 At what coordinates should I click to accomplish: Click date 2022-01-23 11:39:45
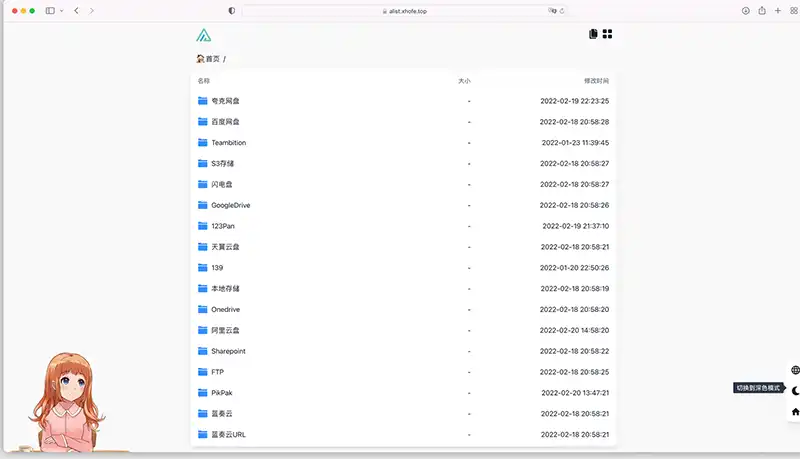click(x=575, y=143)
